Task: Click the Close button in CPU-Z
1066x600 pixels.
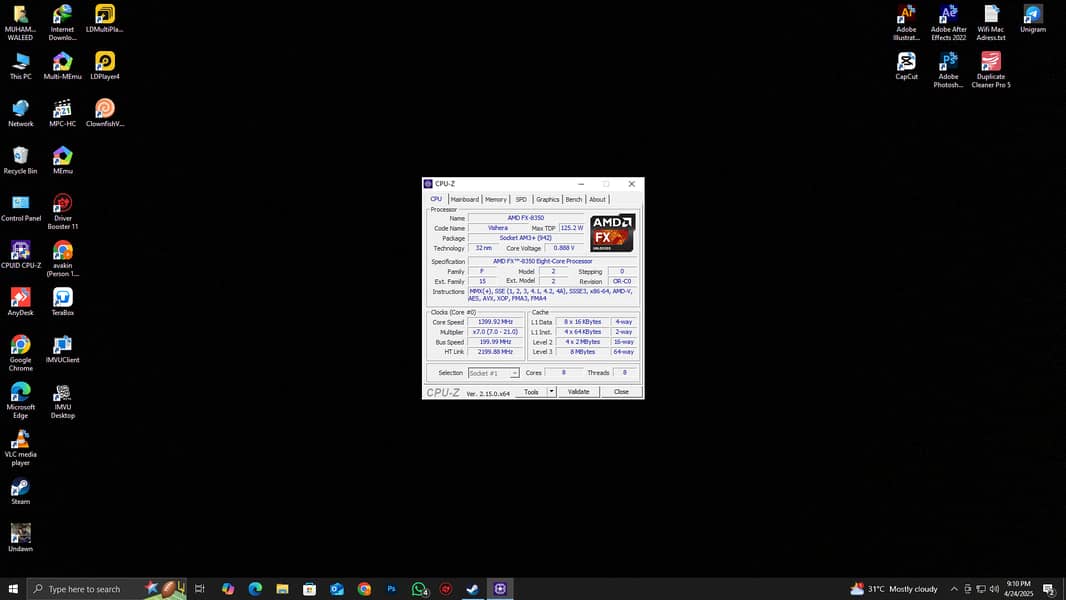Action: (x=621, y=392)
